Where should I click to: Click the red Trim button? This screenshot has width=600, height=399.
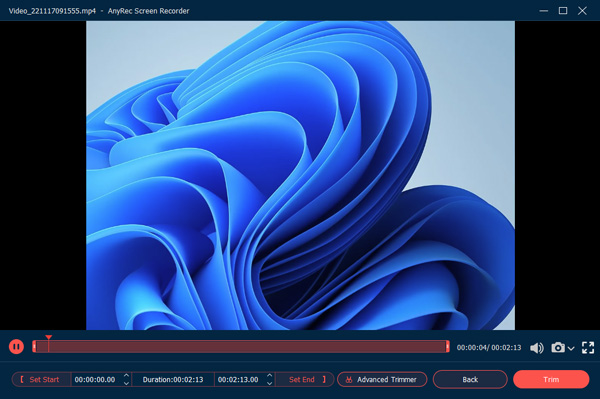(551, 379)
